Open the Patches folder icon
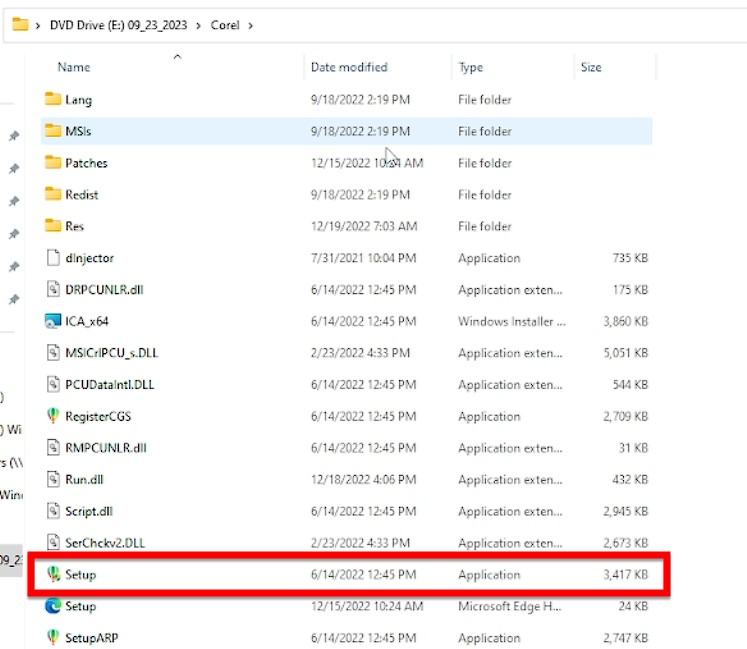The height and width of the screenshot is (649, 747). pyautogui.click(x=53, y=162)
